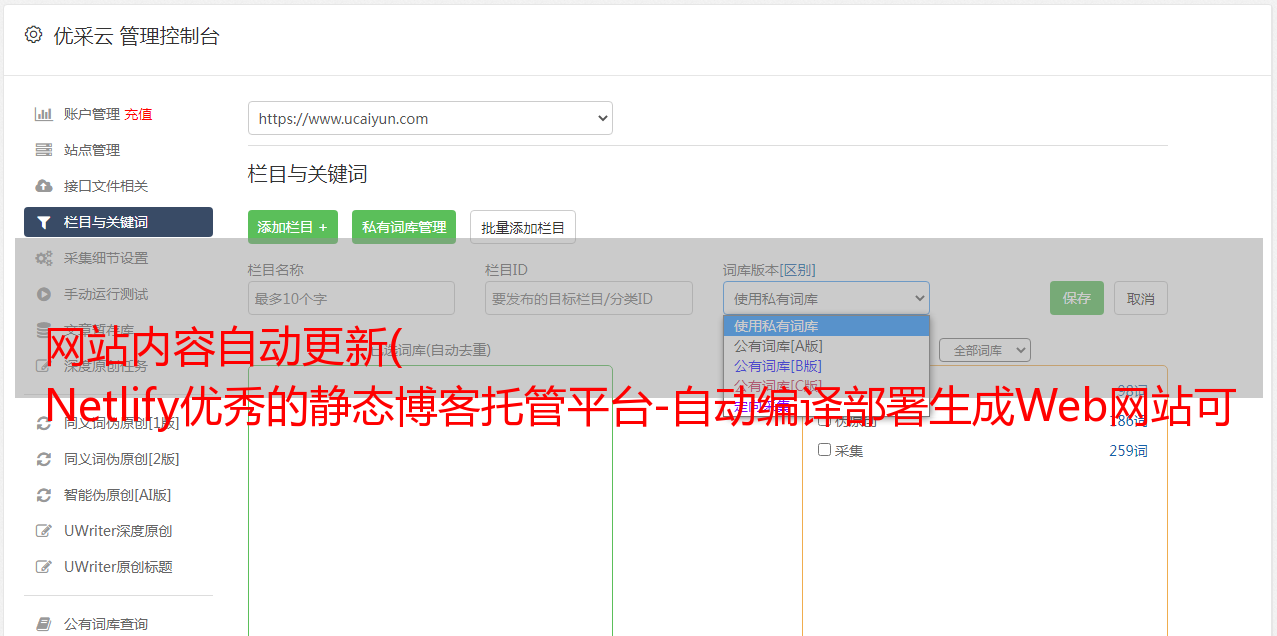Tick the 采集 checkbox
Screen dimensions: 1277x636
tap(825, 450)
